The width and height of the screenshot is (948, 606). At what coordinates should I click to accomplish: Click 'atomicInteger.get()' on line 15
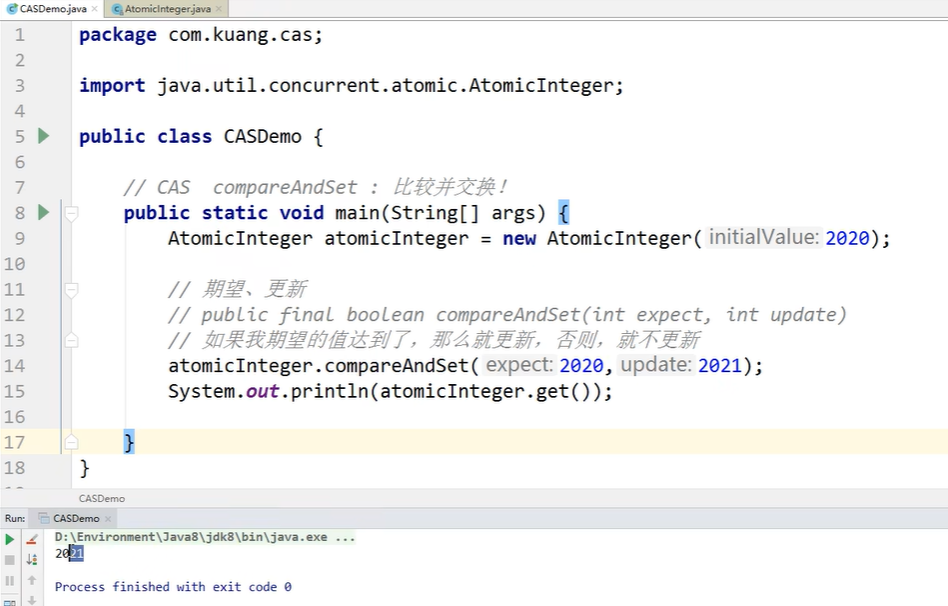point(485,391)
